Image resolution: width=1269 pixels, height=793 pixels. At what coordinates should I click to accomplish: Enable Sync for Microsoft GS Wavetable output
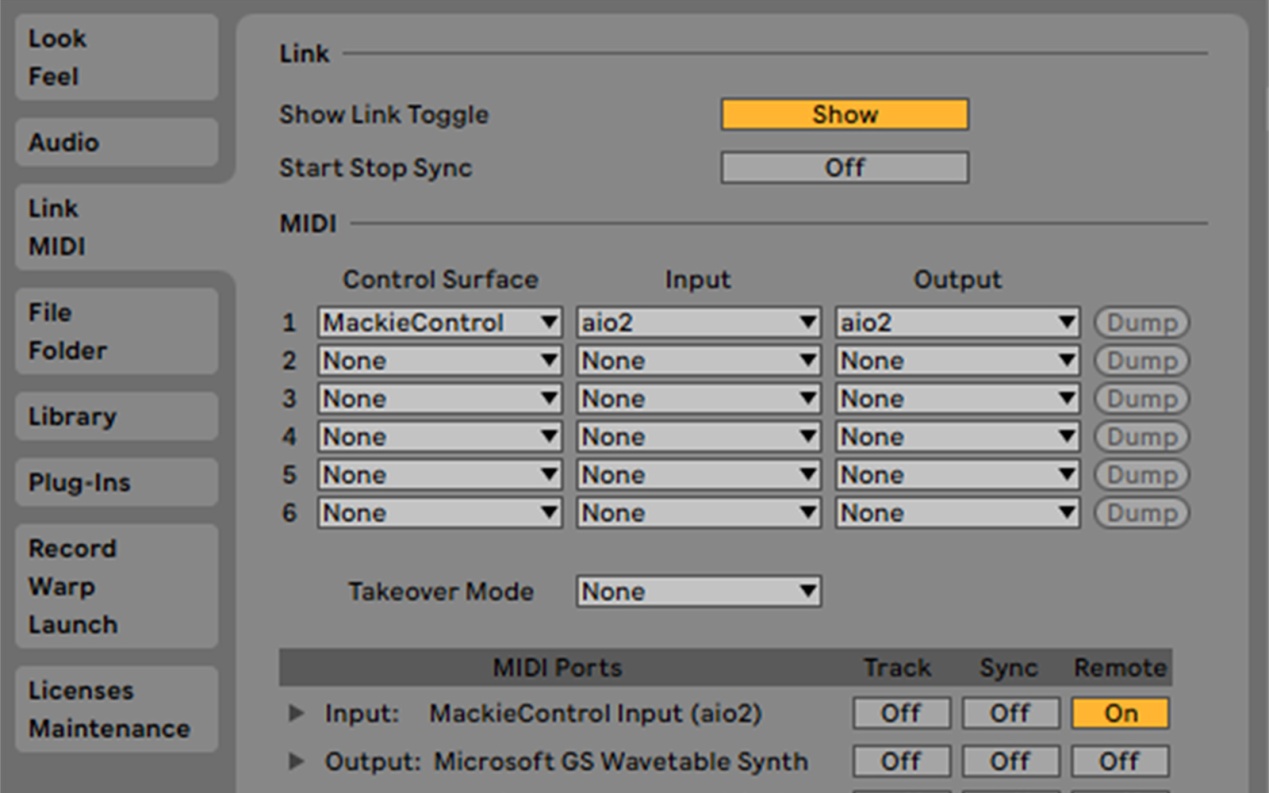click(x=1010, y=761)
